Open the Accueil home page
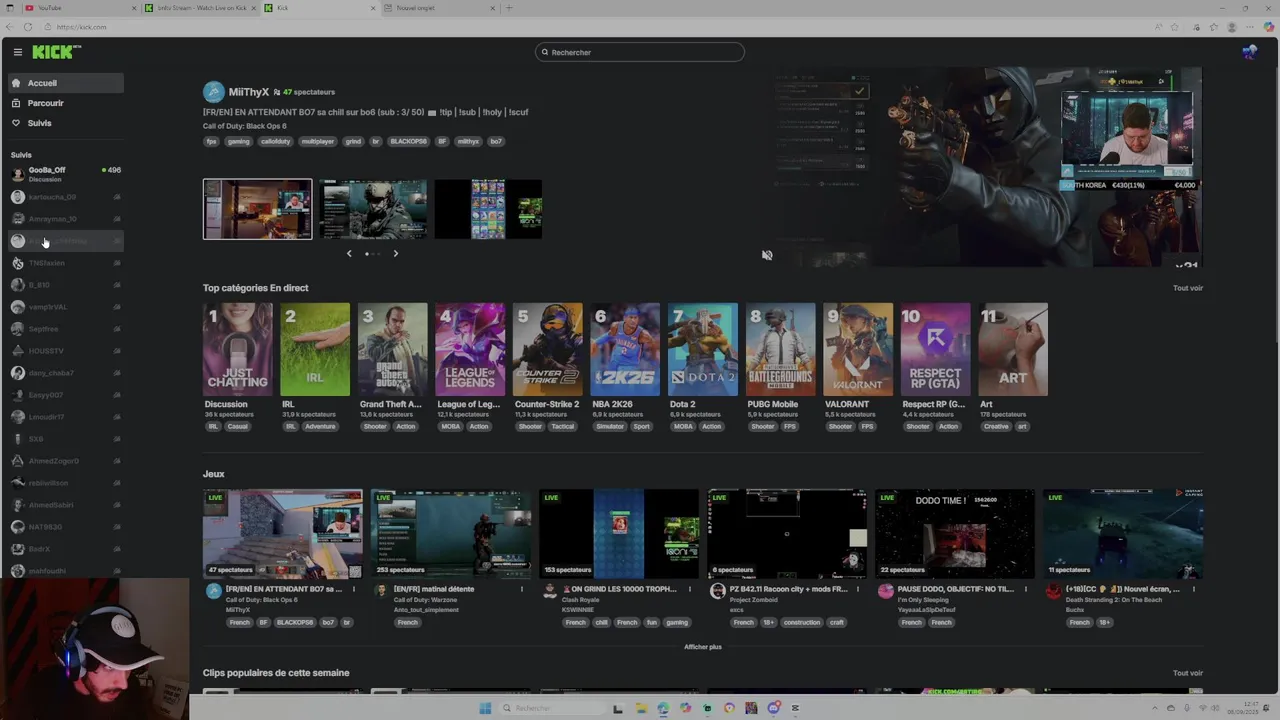The height and width of the screenshot is (720, 1280). pos(66,83)
